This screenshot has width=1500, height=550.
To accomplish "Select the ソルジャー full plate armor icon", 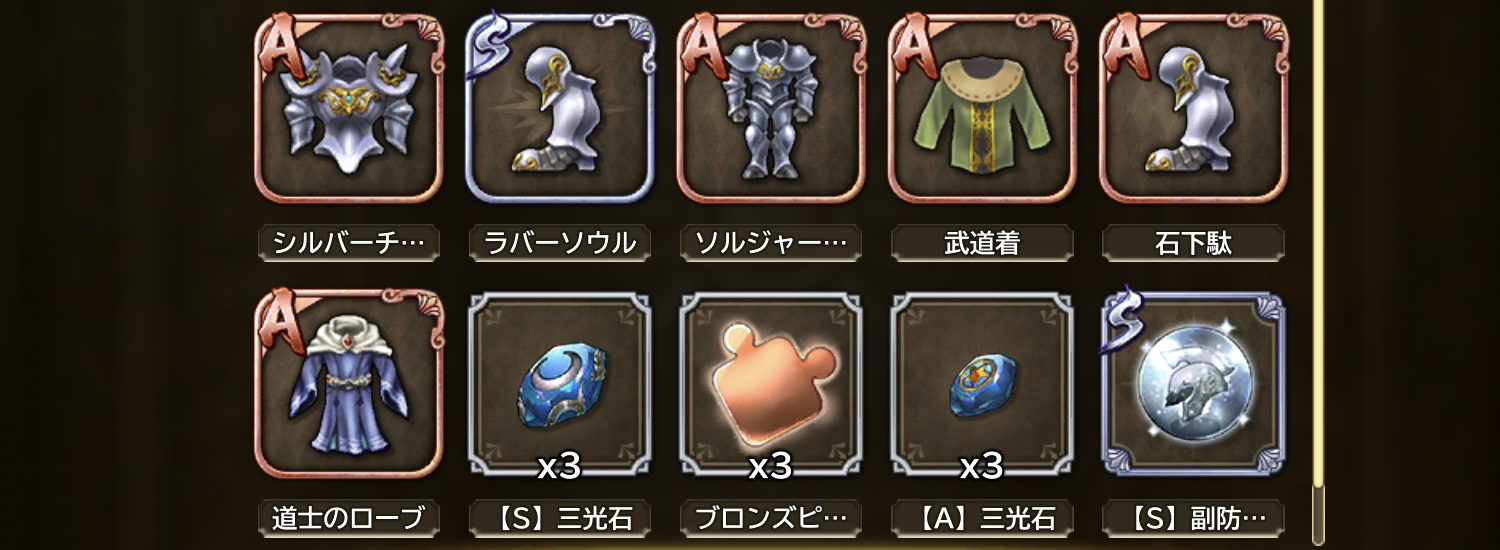I will (771, 108).
